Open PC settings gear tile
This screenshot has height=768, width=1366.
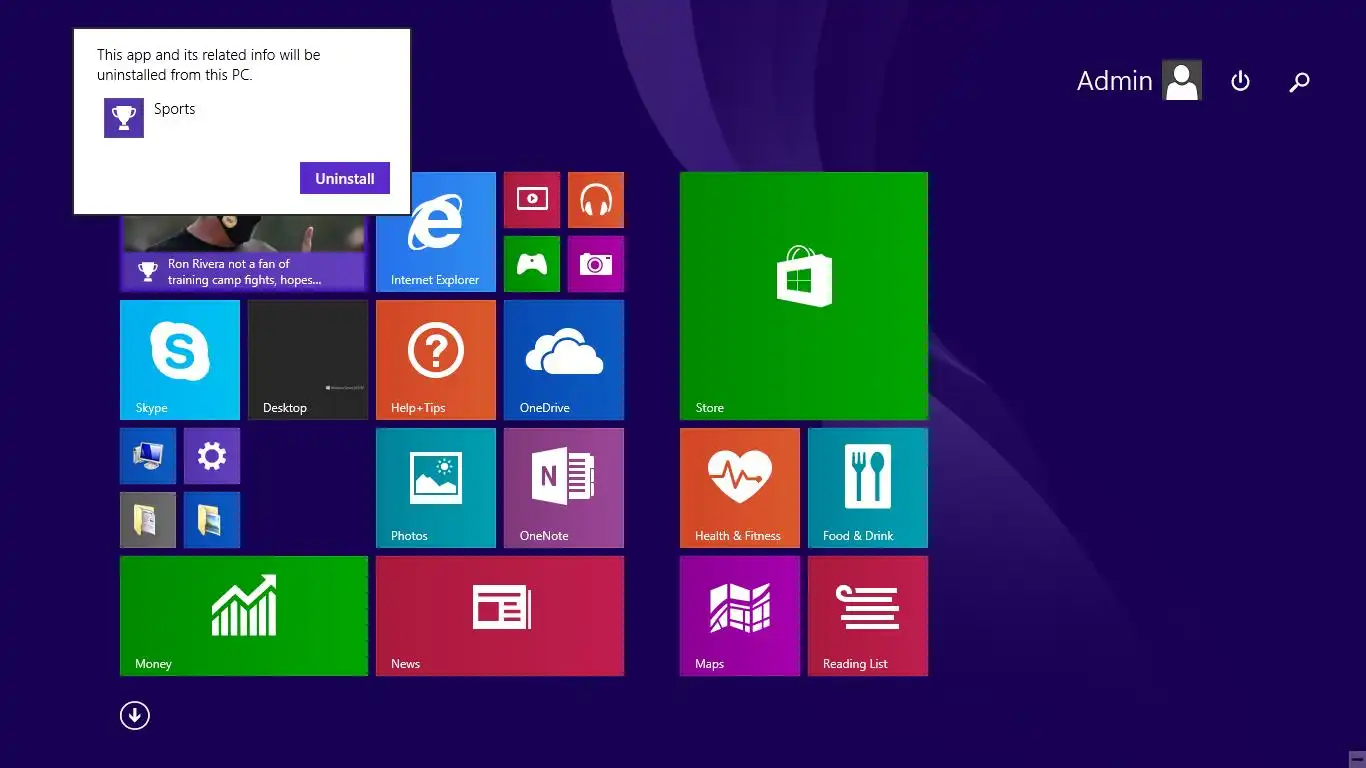(212, 456)
